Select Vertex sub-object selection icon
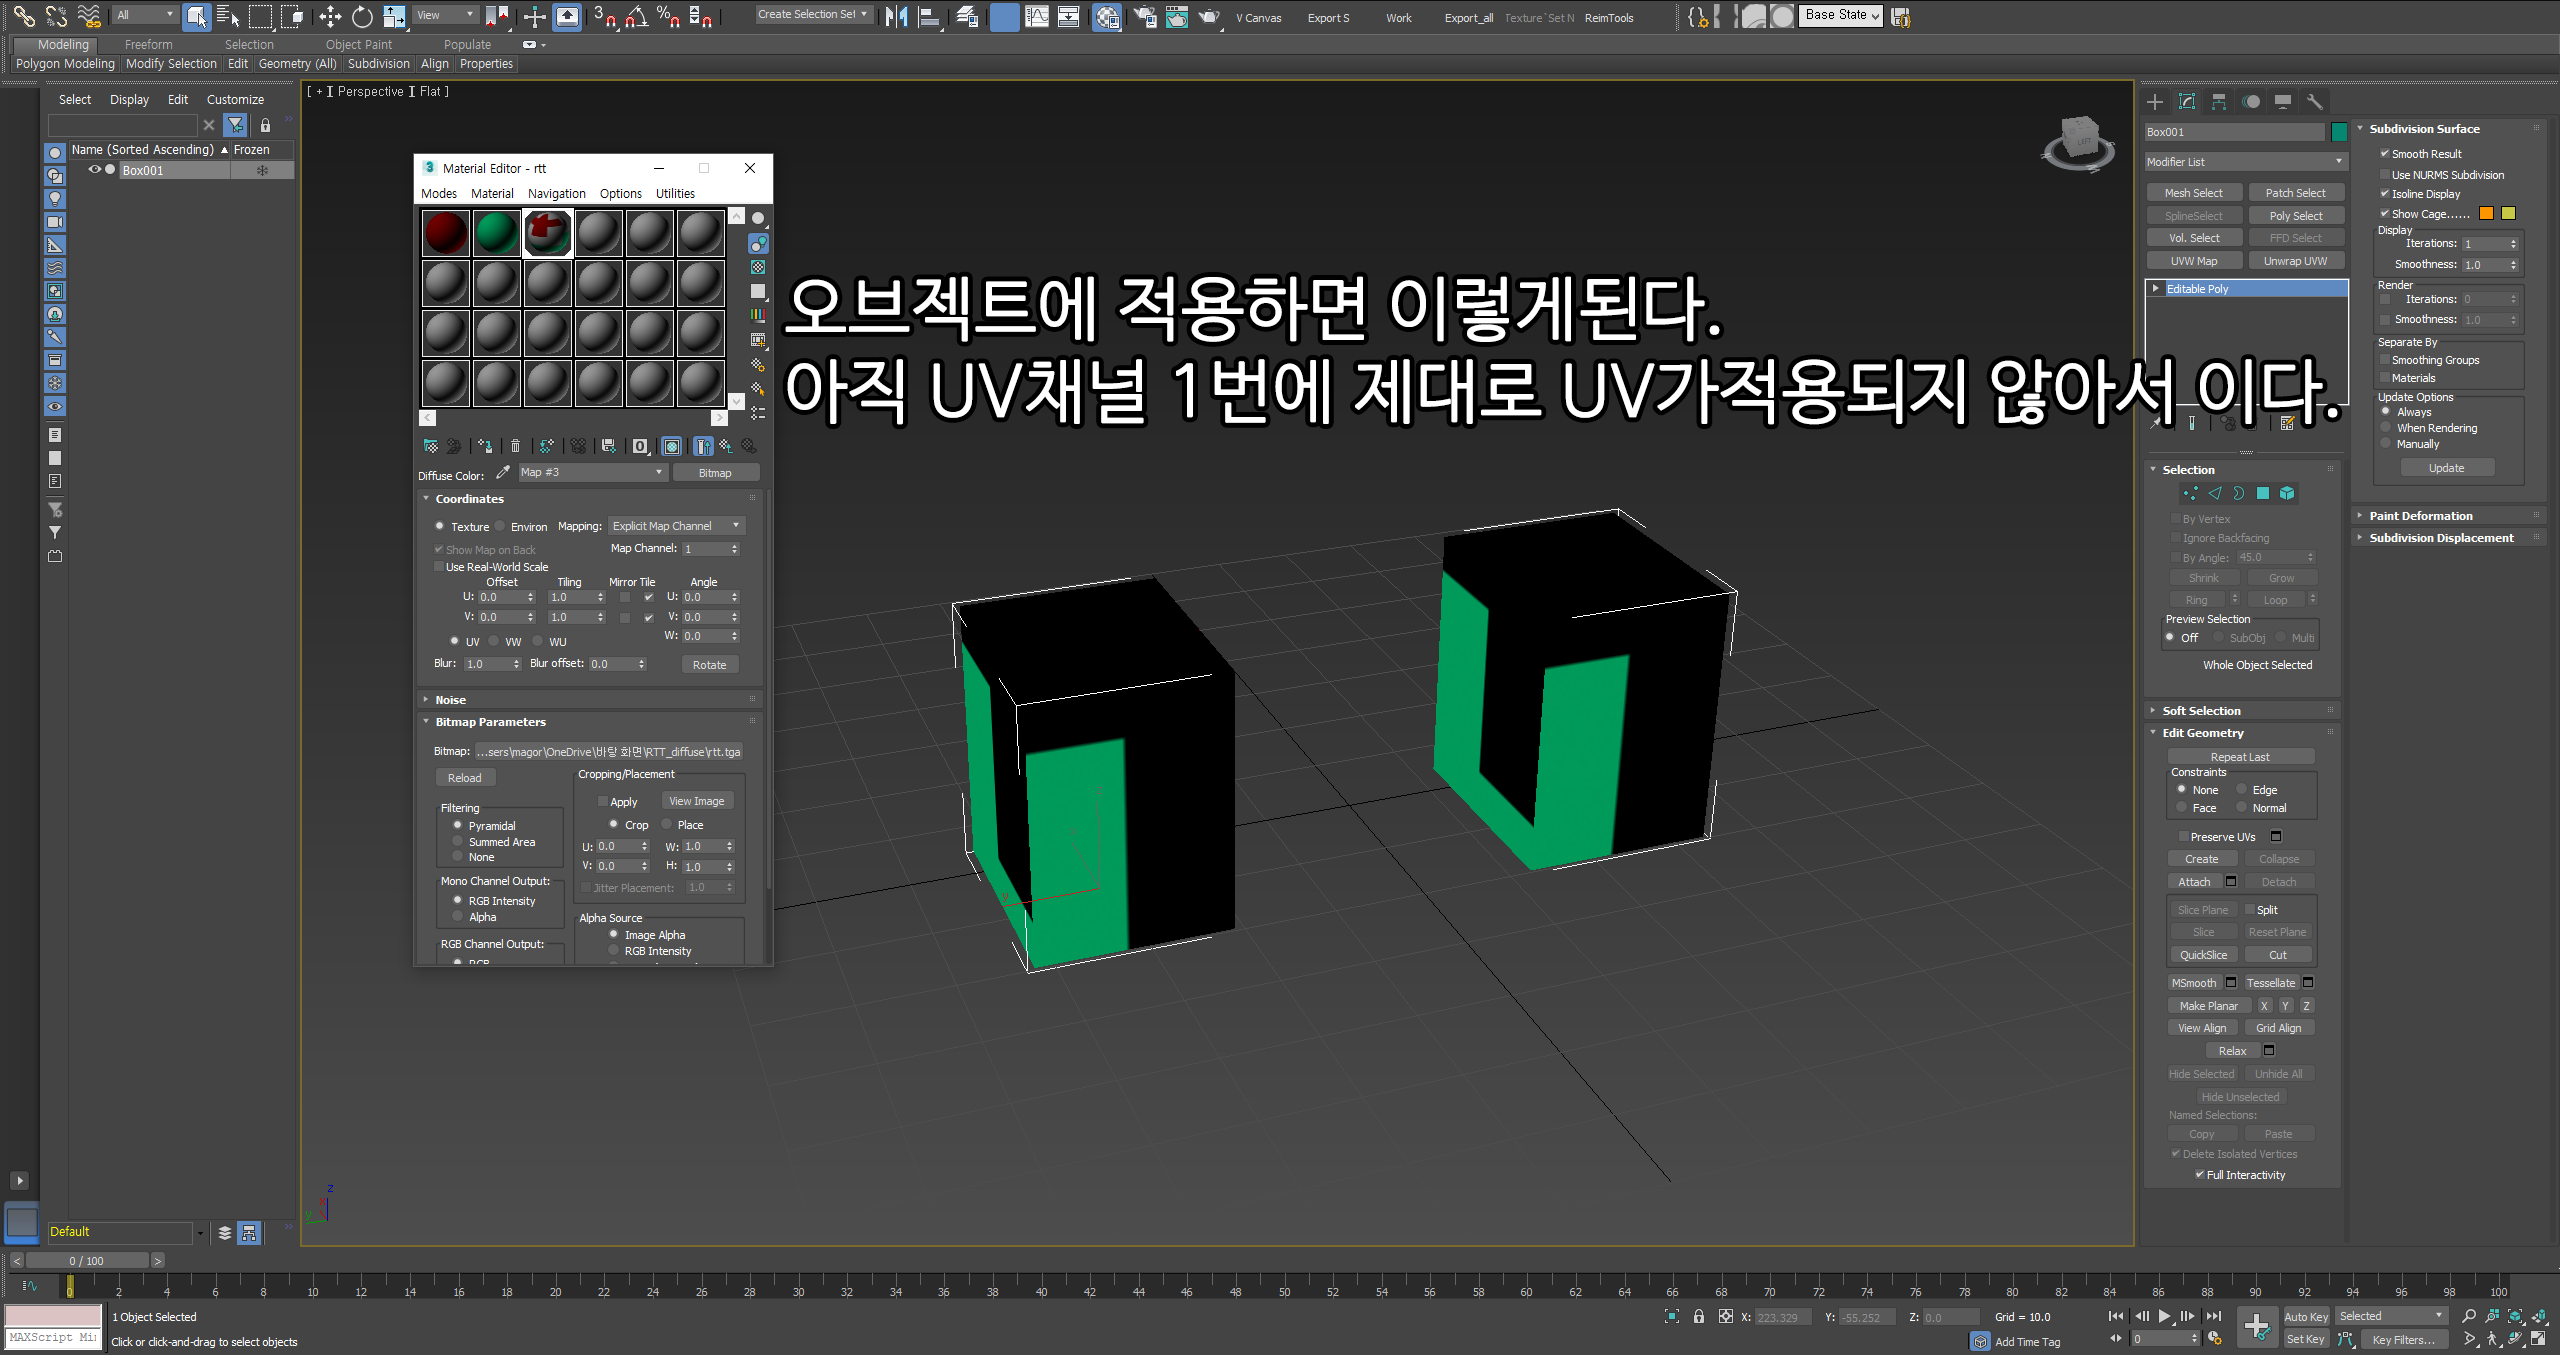Viewport: 2560px width, 1355px height. [x=2191, y=493]
